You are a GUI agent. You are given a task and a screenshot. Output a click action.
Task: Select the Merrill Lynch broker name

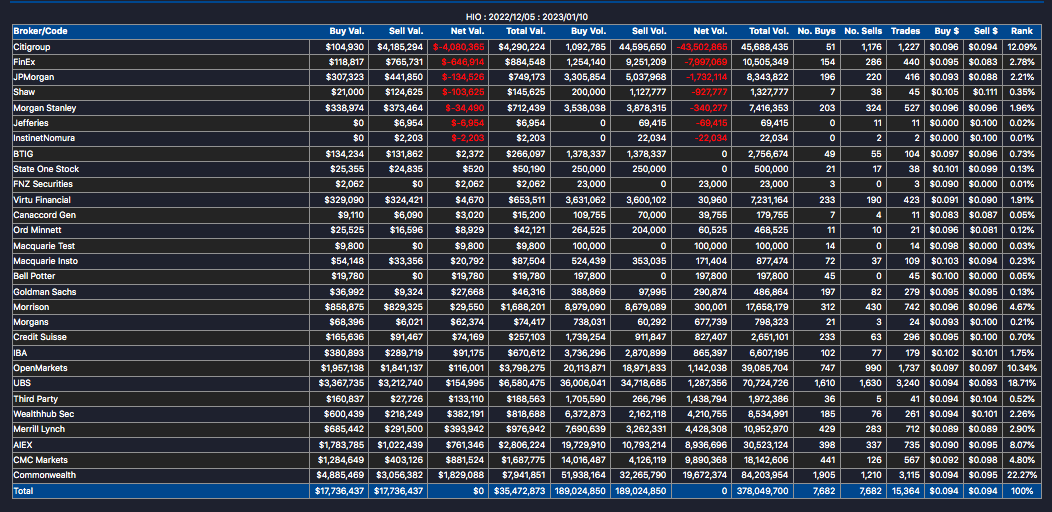click(x=39, y=429)
